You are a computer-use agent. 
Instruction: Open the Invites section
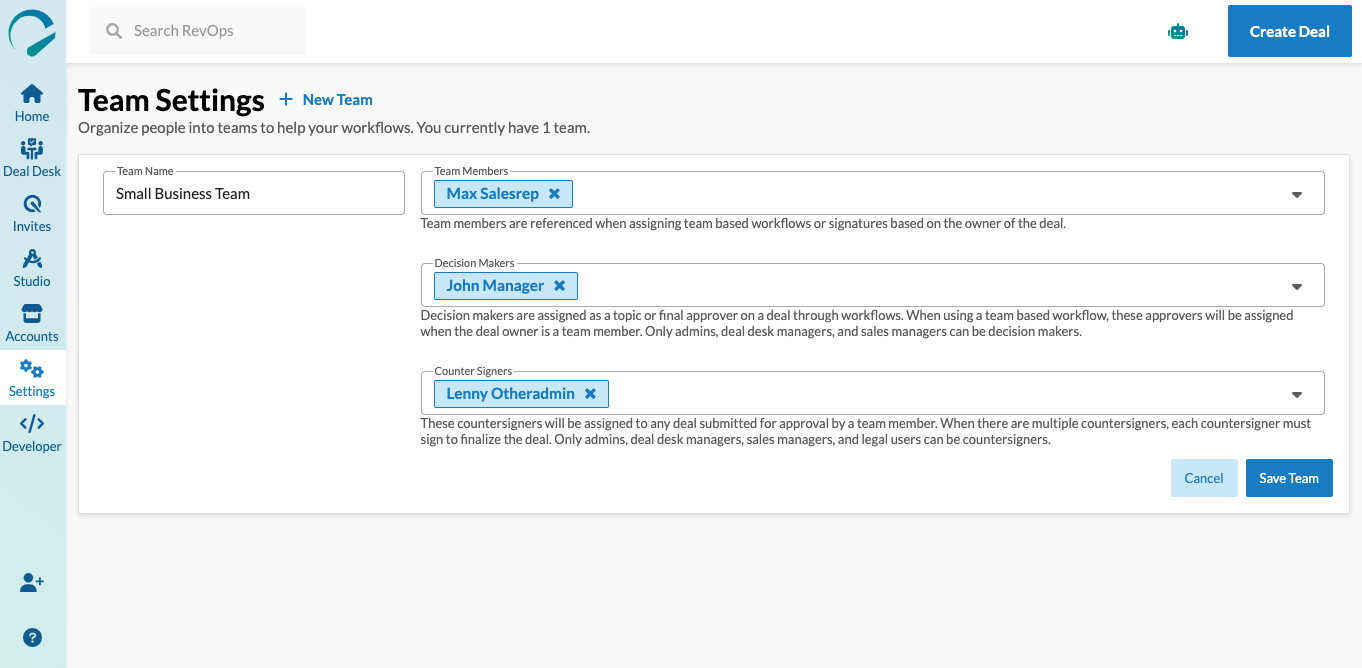pyautogui.click(x=31, y=212)
